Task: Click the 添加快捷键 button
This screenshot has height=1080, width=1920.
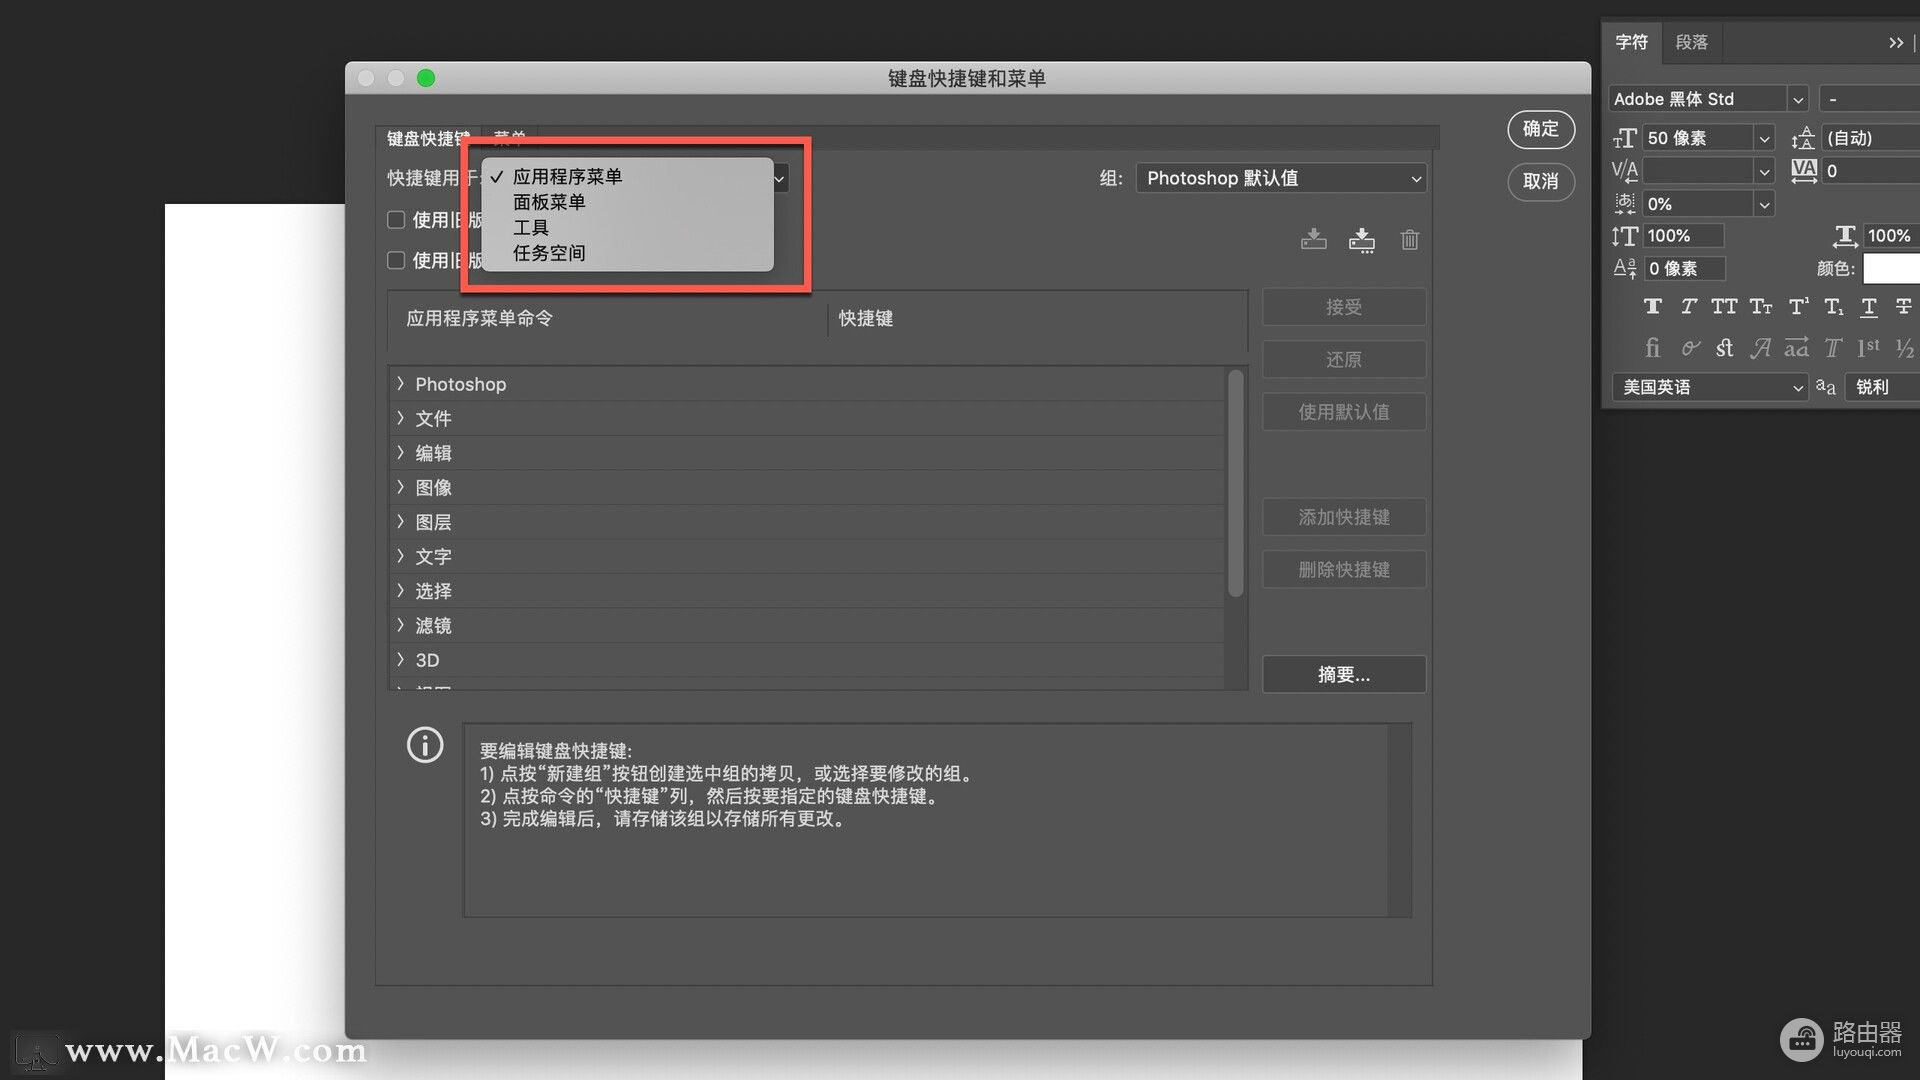Action: (x=1344, y=517)
